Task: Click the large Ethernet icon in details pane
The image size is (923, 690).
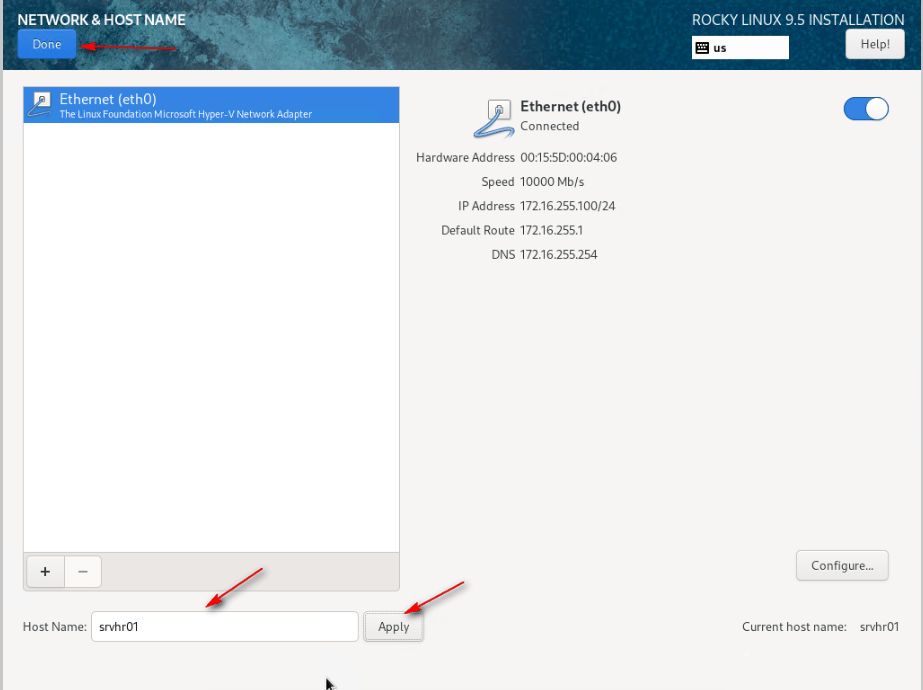Action: 494,117
